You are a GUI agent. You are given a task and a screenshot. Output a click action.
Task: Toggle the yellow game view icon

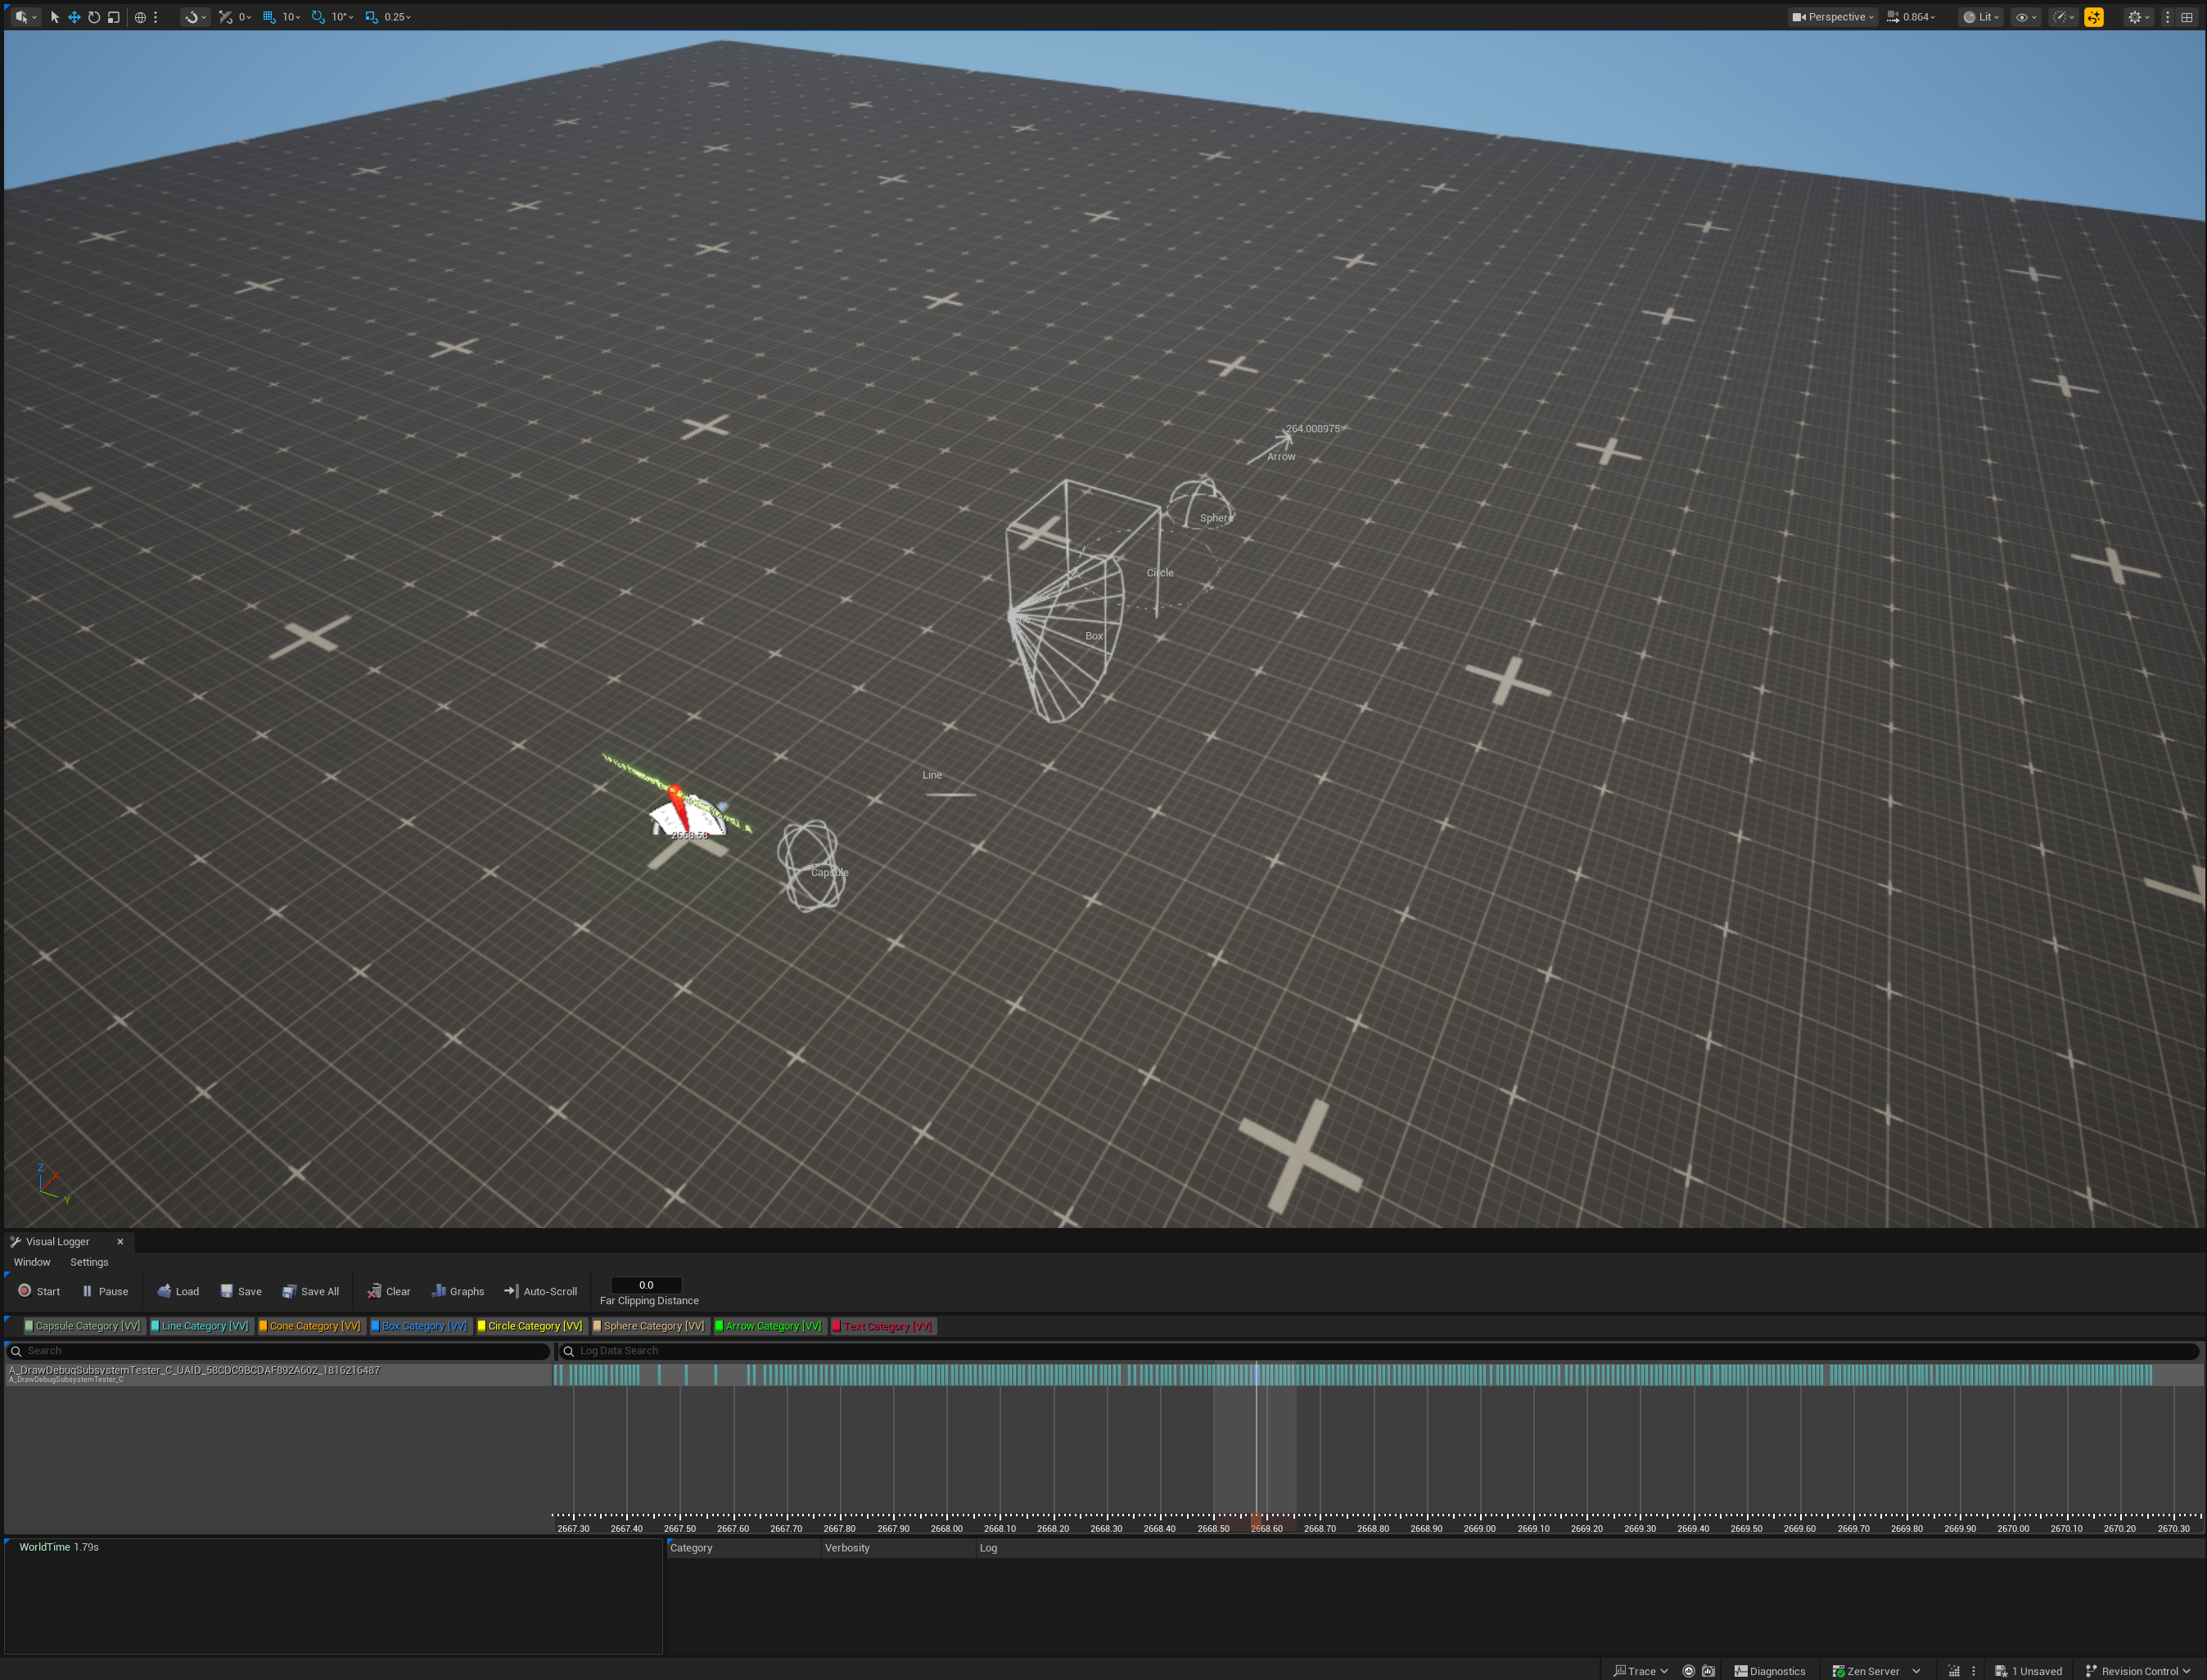[x=2093, y=17]
